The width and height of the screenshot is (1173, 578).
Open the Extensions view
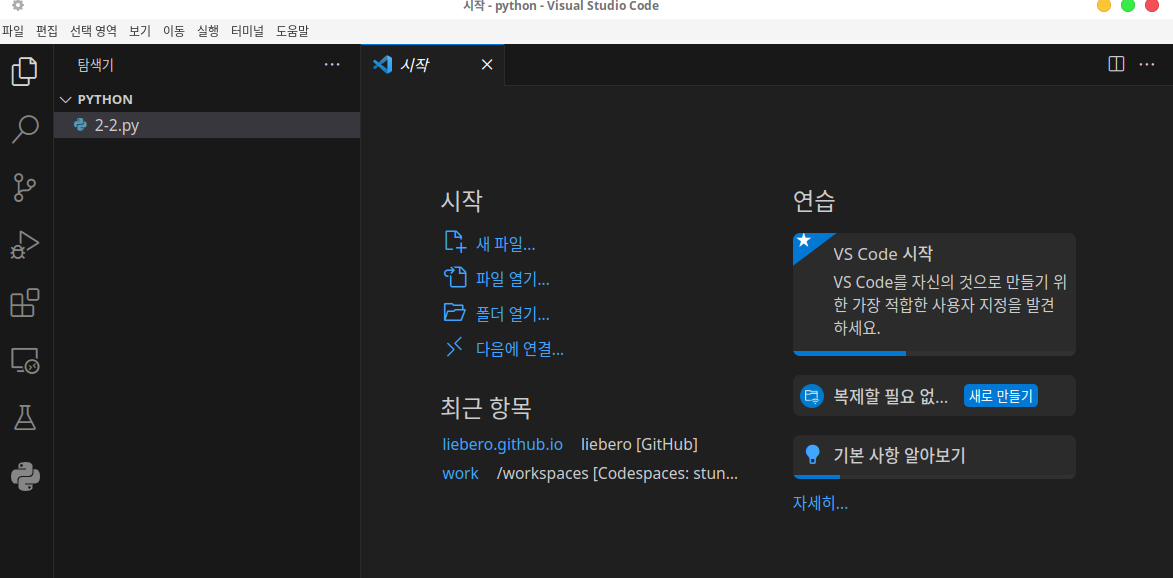coord(25,303)
